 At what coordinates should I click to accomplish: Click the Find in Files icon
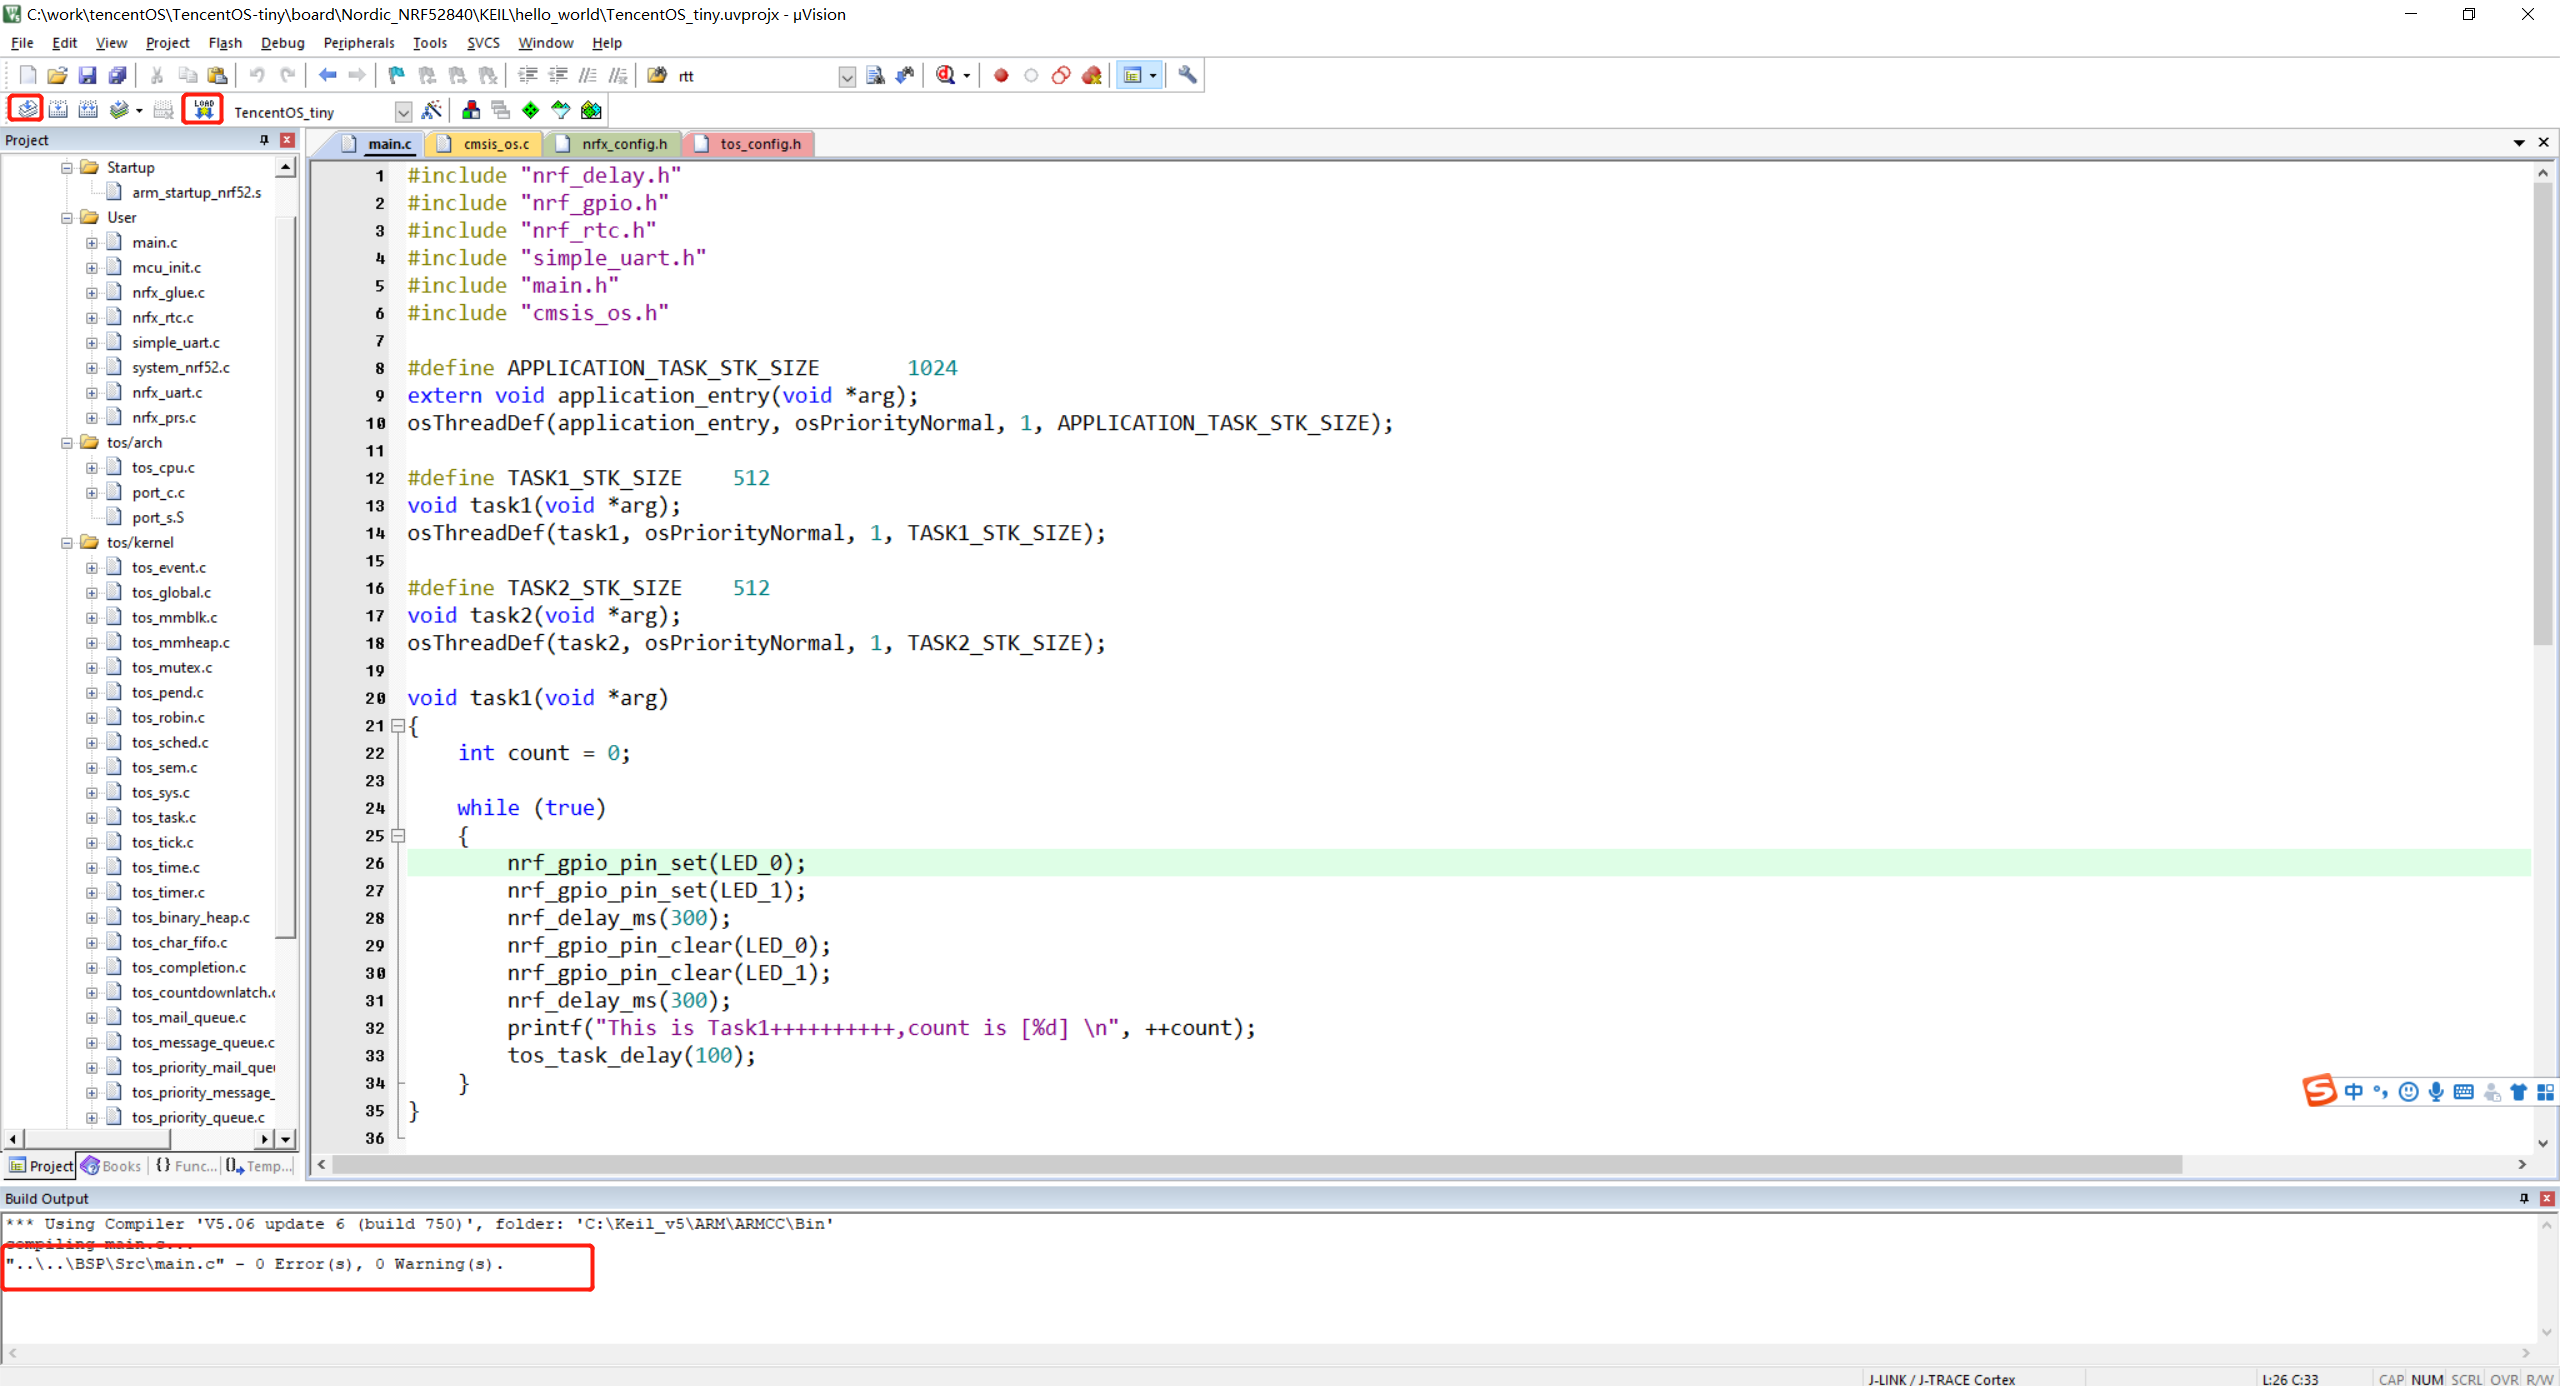(657, 75)
